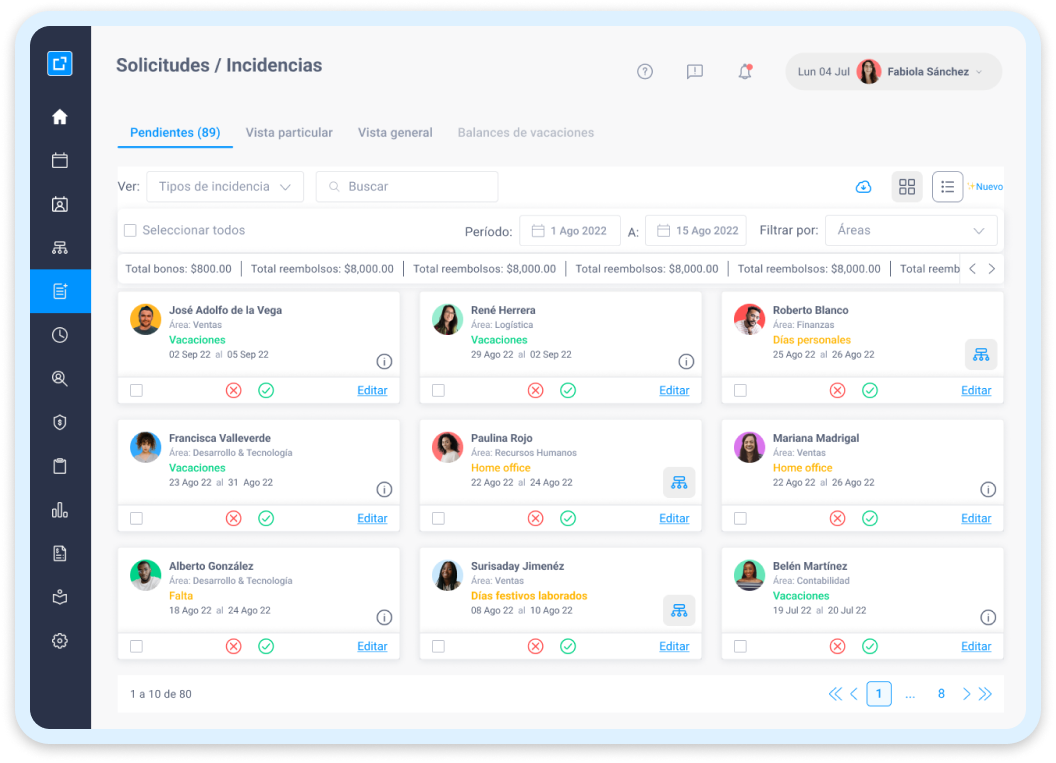Go to page 8 in pagination

pos(941,694)
